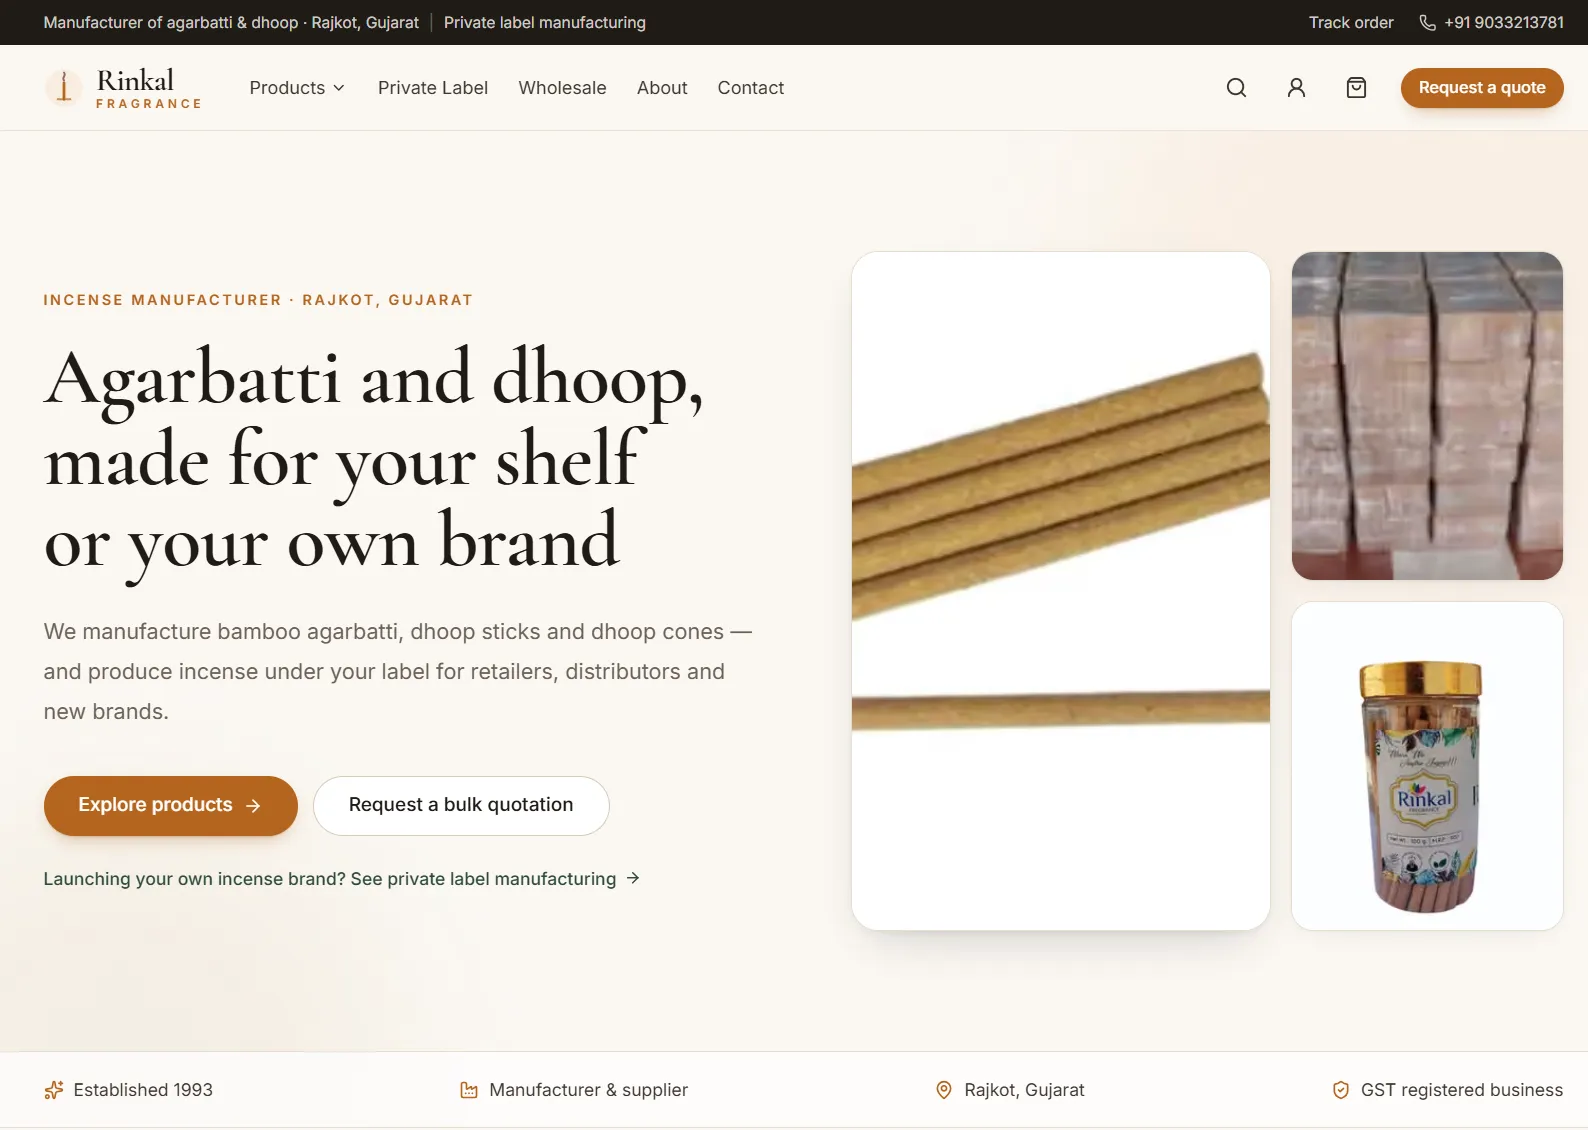Open the shopping bag cart icon
1588x1130 pixels.
point(1356,88)
